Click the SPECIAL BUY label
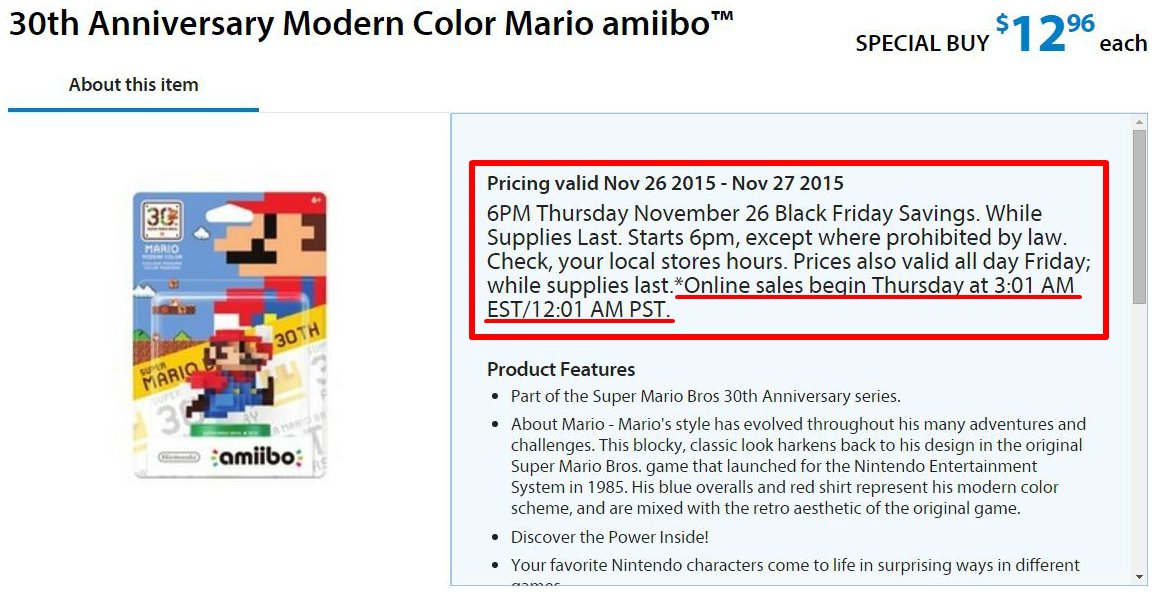Screen dimensions: 1168x604 [922, 43]
